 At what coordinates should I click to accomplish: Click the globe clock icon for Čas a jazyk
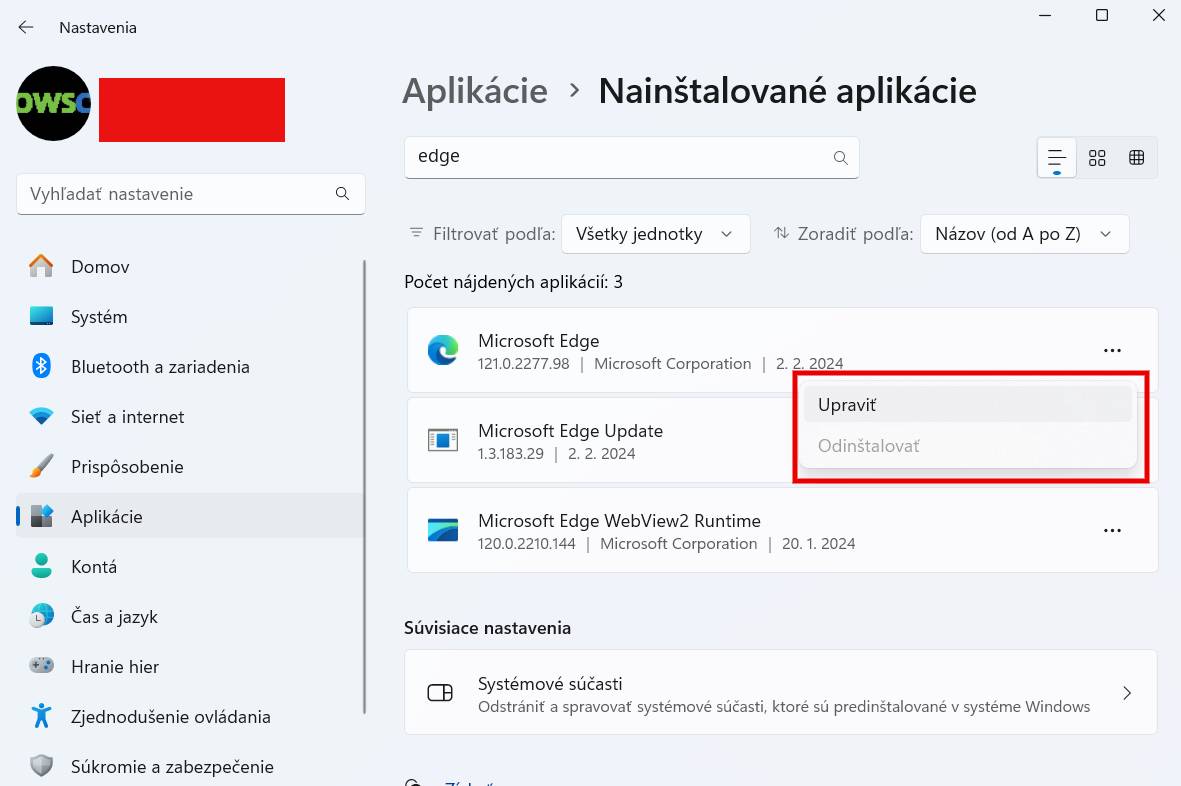41,617
